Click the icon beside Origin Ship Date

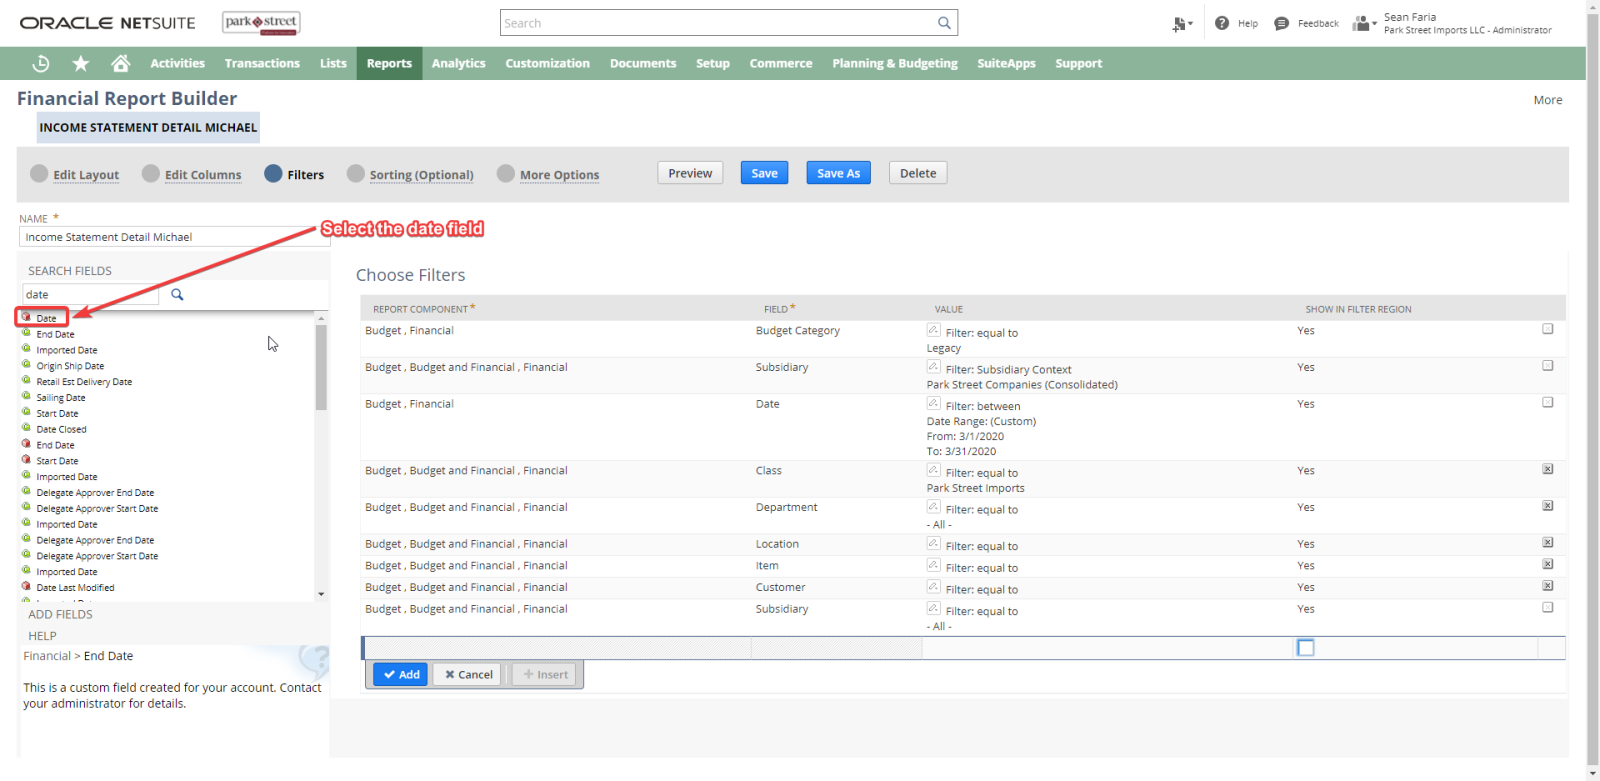point(27,365)
